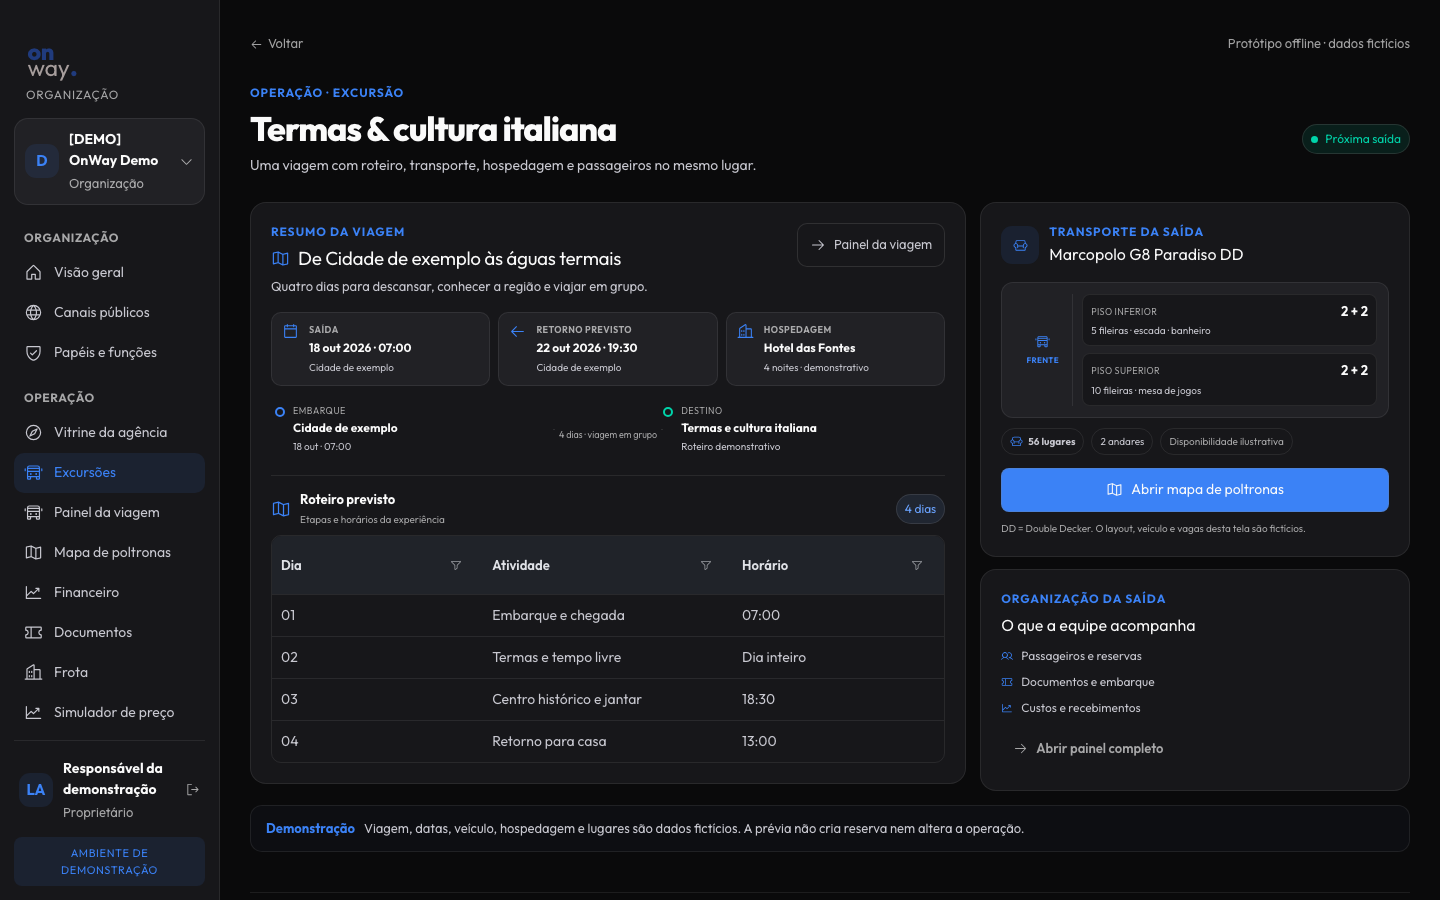Image resolution: width=1440 pixels, height=900 pixels.
Task: Click the hotel icon in the Hospedagem card
Action: pos(745,331)
